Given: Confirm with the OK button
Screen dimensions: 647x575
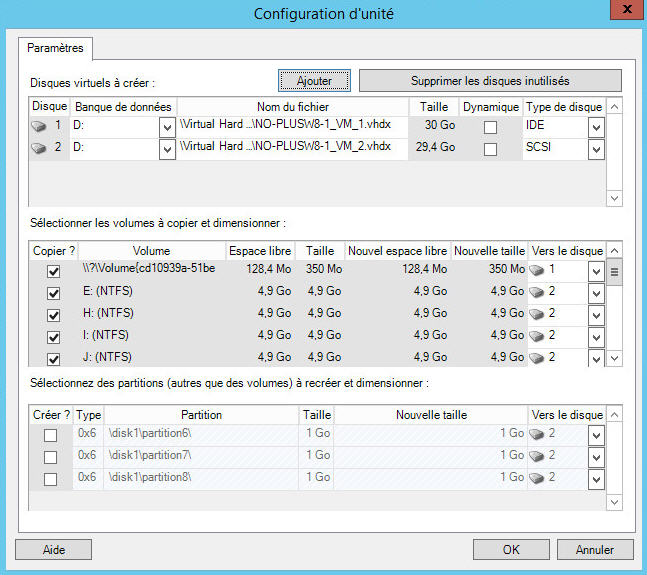Looking at the screenshot, I should click(511, 549).
